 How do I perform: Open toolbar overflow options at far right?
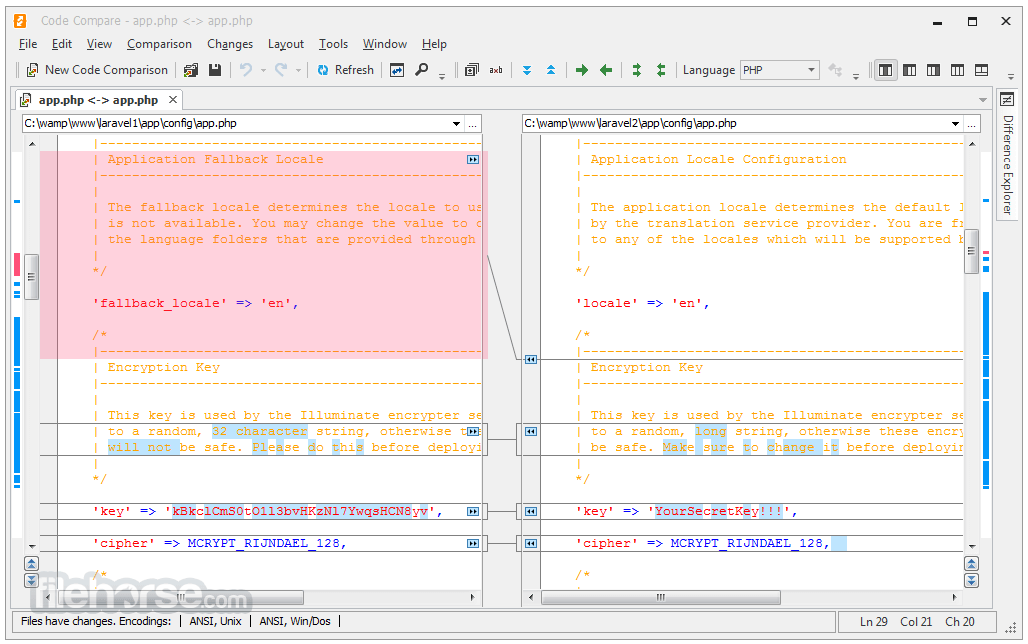1010,77
